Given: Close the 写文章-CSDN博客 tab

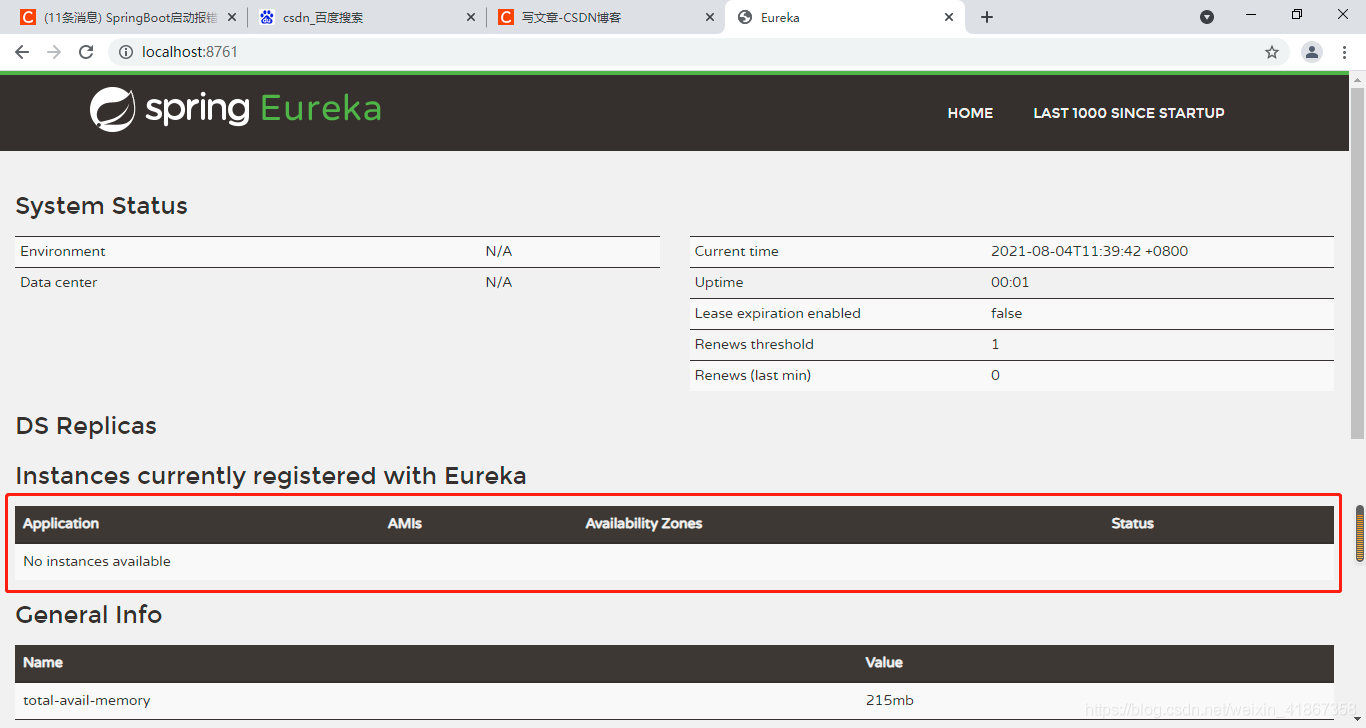Looking at the screenshot, I should 710,17.
